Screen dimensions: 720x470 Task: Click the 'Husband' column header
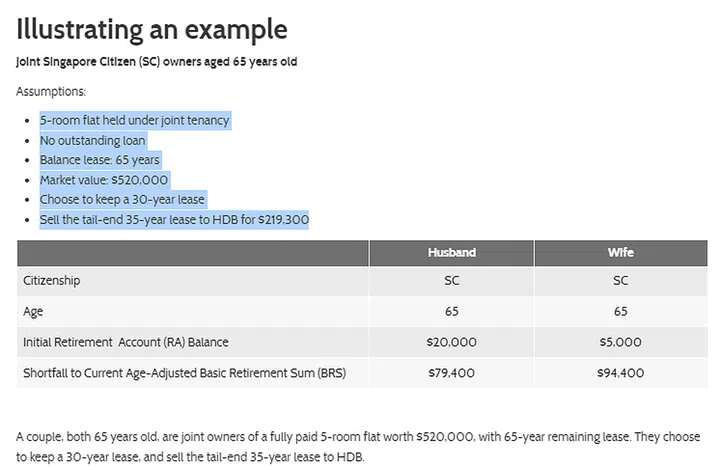451,253
